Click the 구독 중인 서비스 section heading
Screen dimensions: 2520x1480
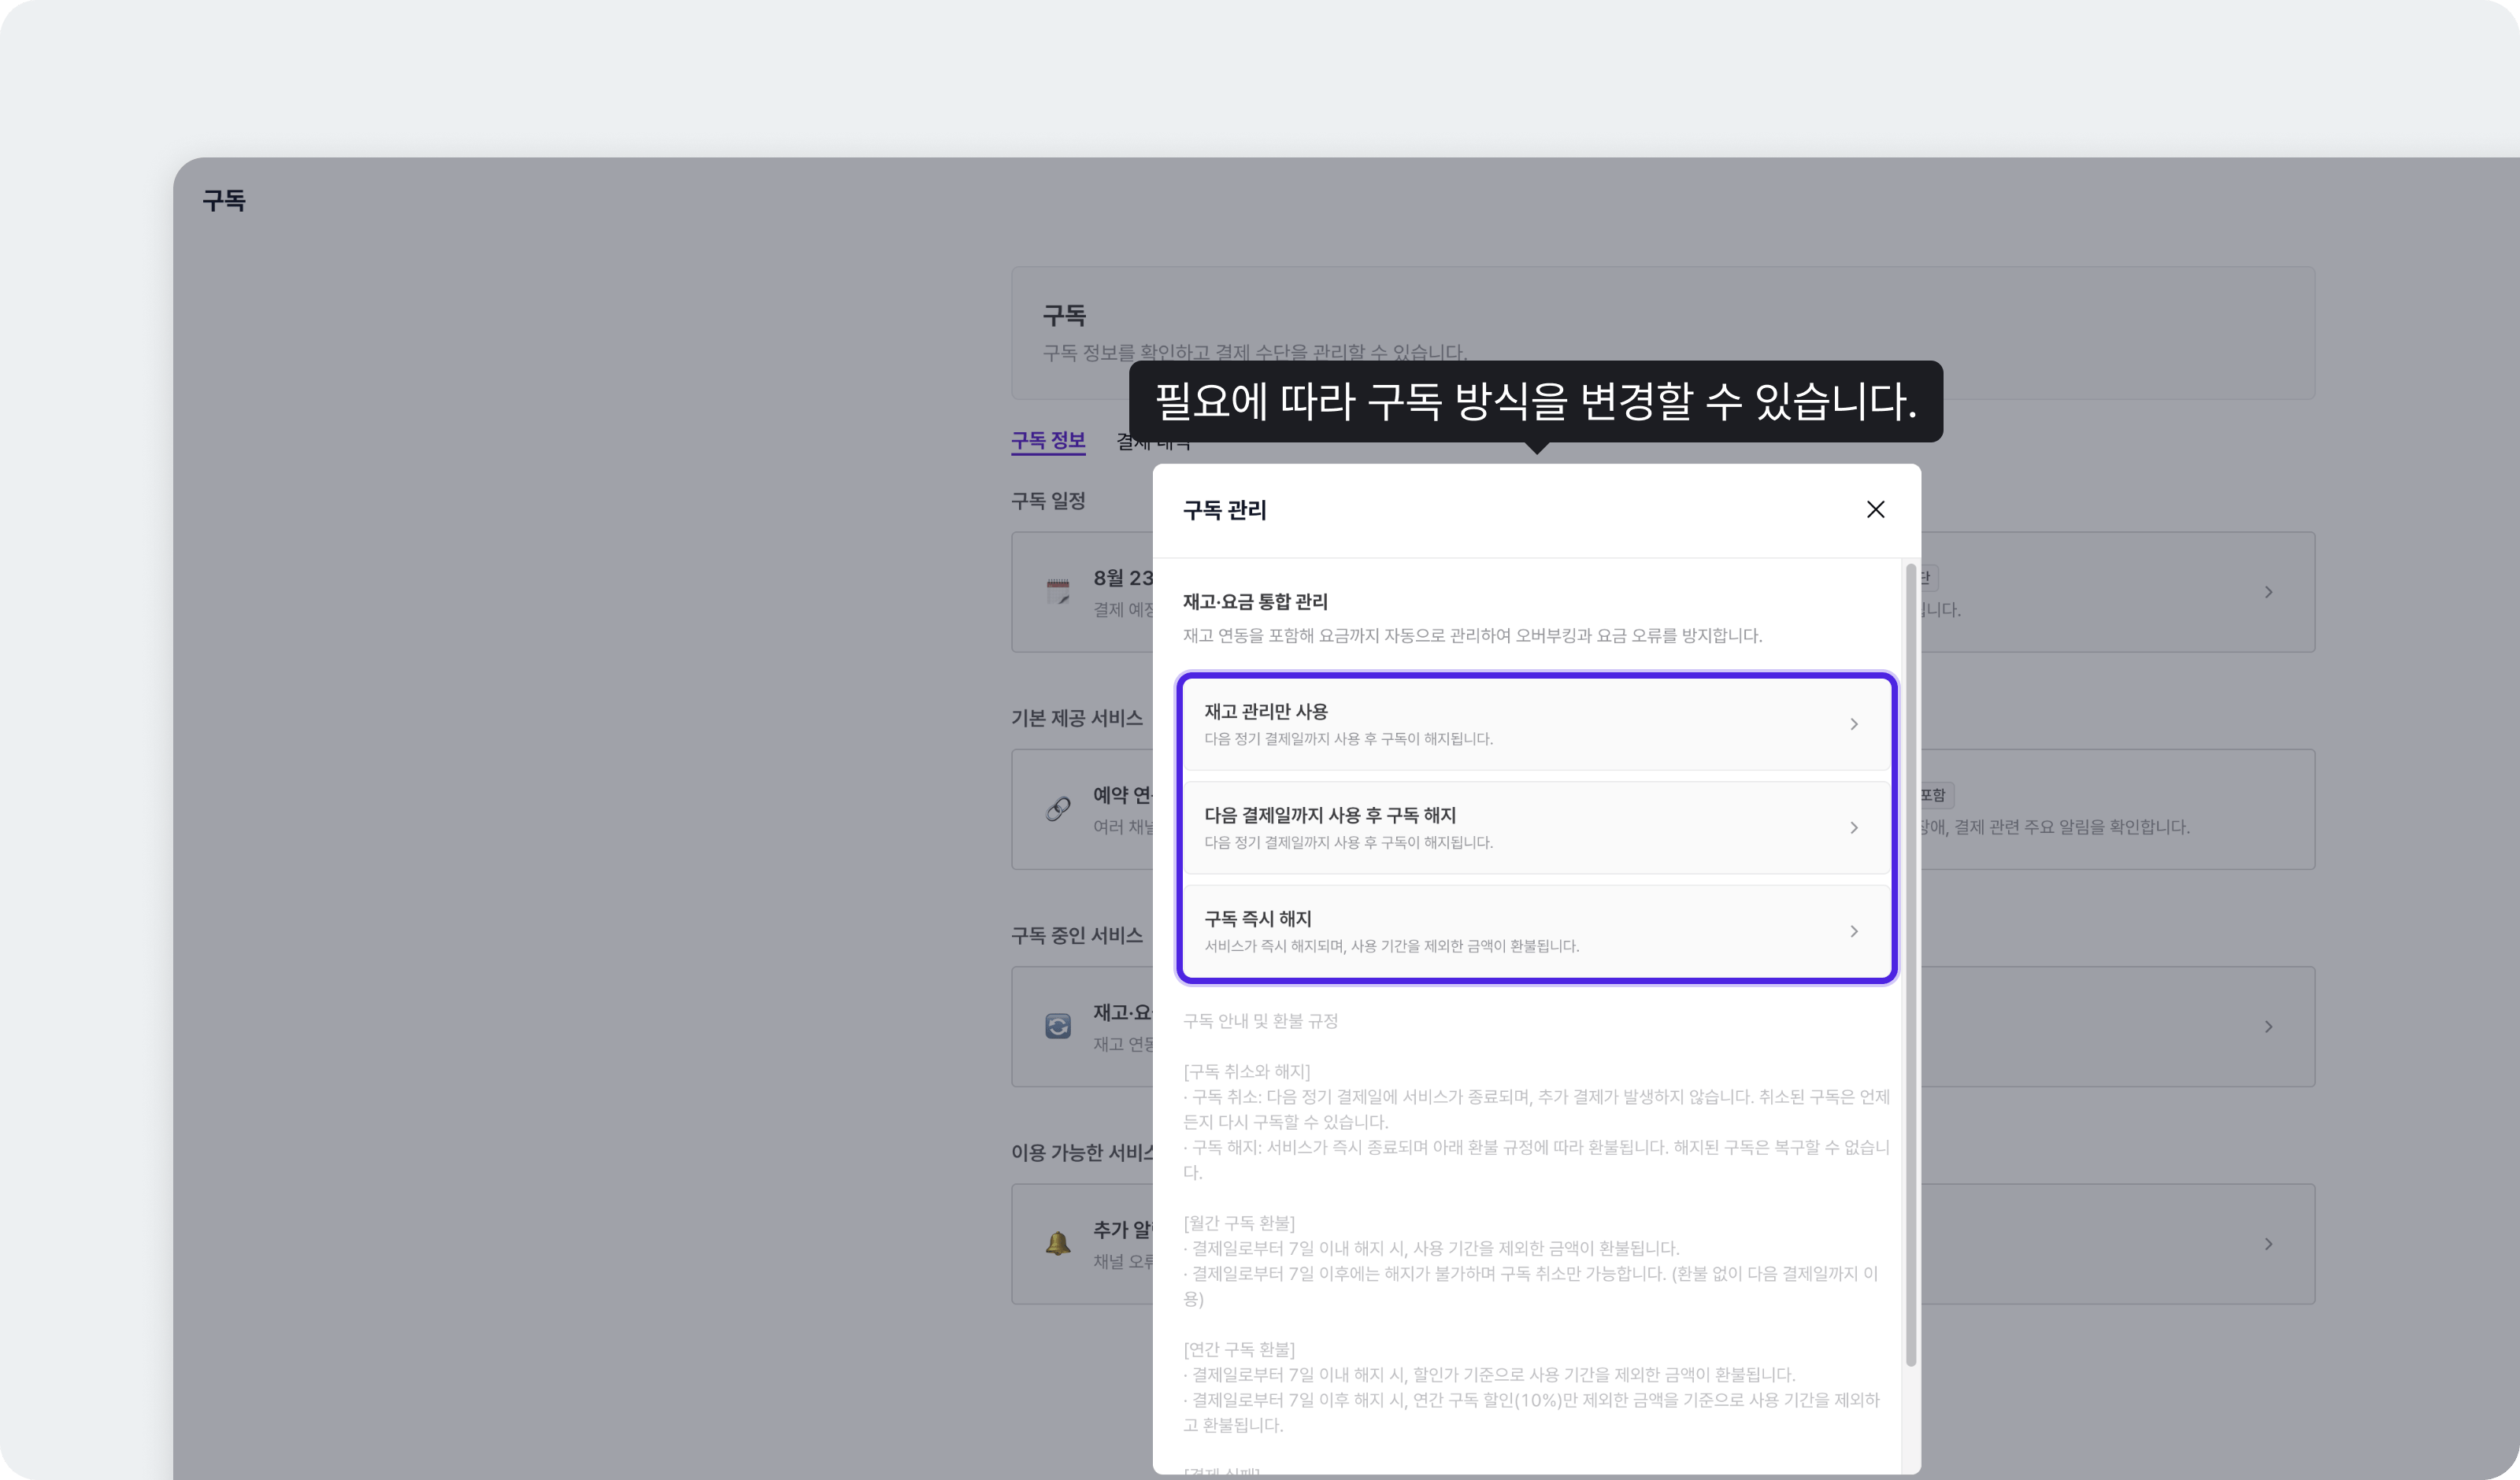click(1077, 935)
